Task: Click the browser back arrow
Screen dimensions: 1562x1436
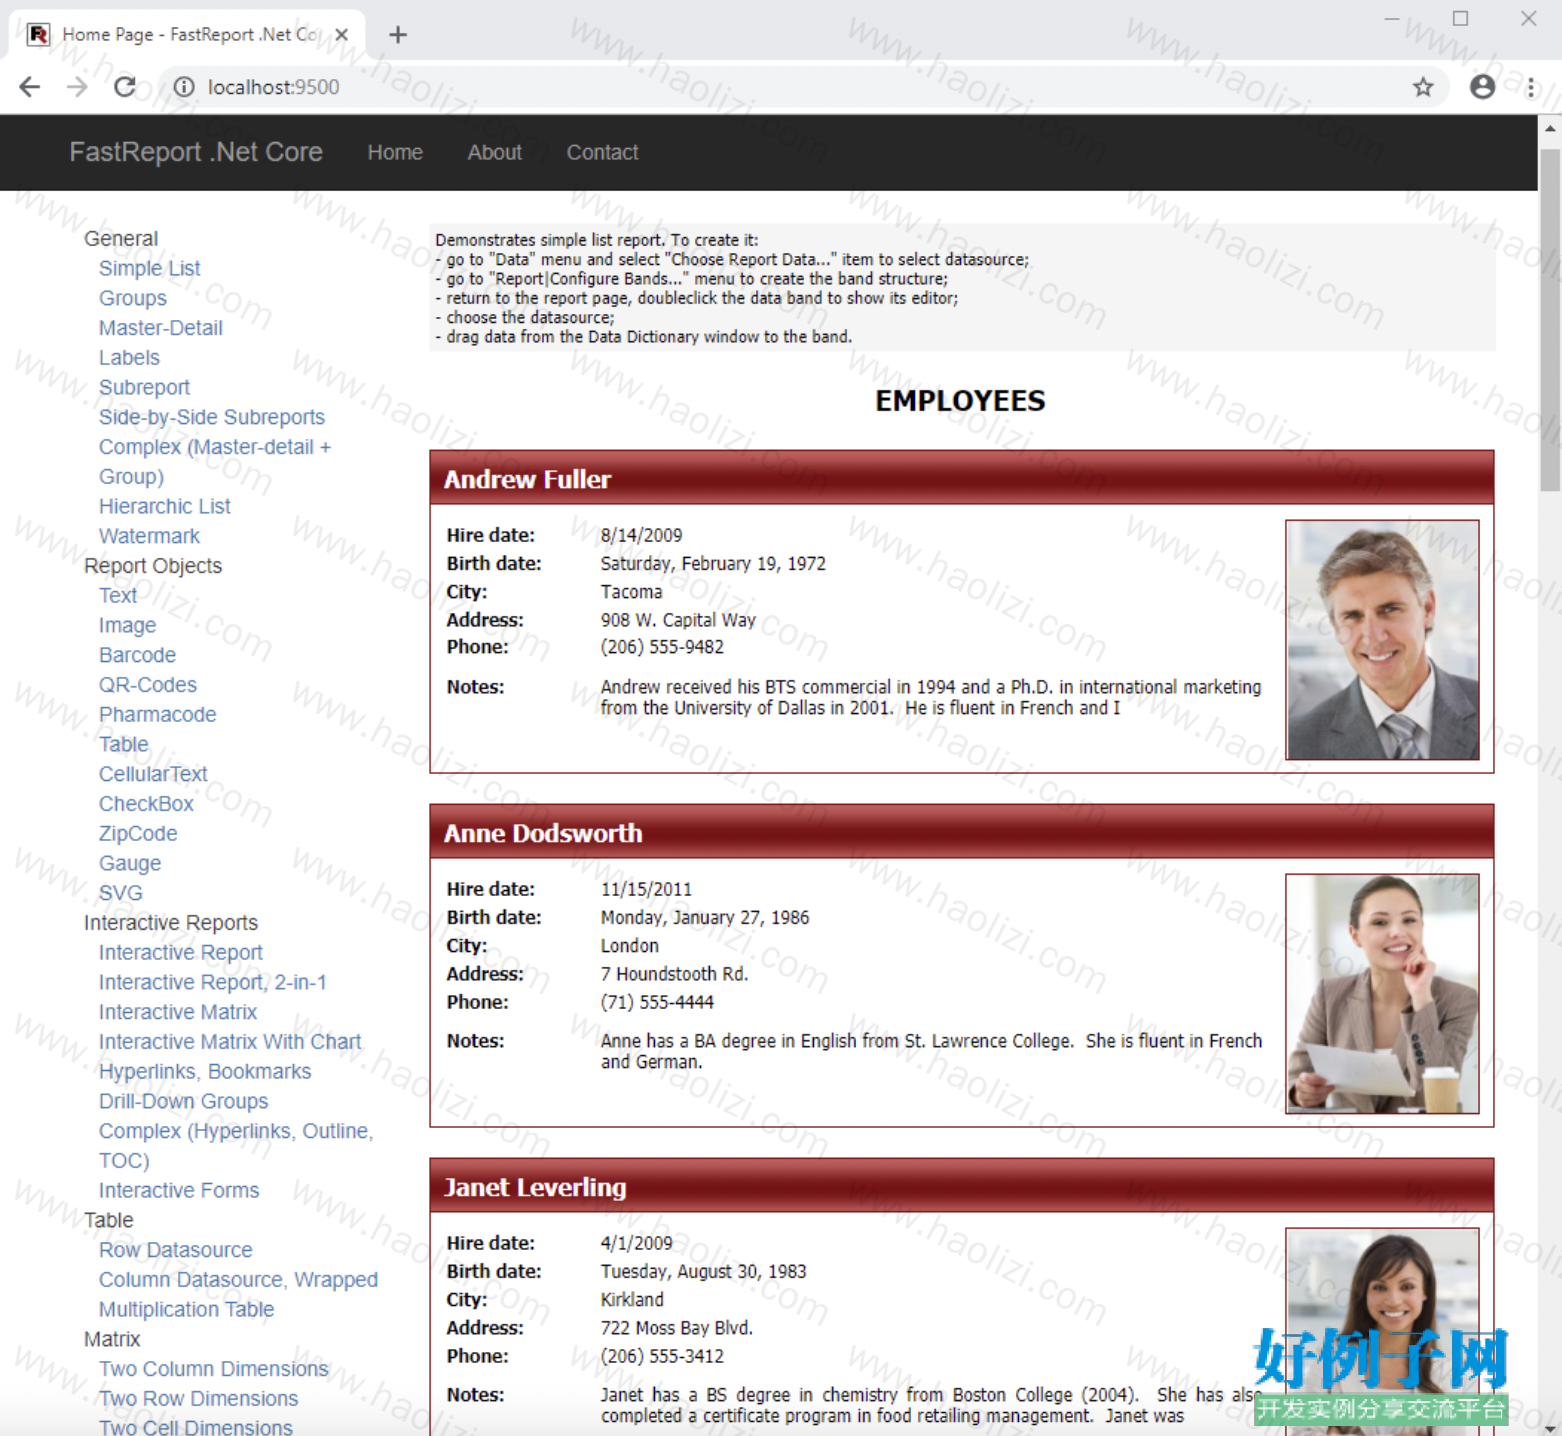Action: click(x=30, y=87)
